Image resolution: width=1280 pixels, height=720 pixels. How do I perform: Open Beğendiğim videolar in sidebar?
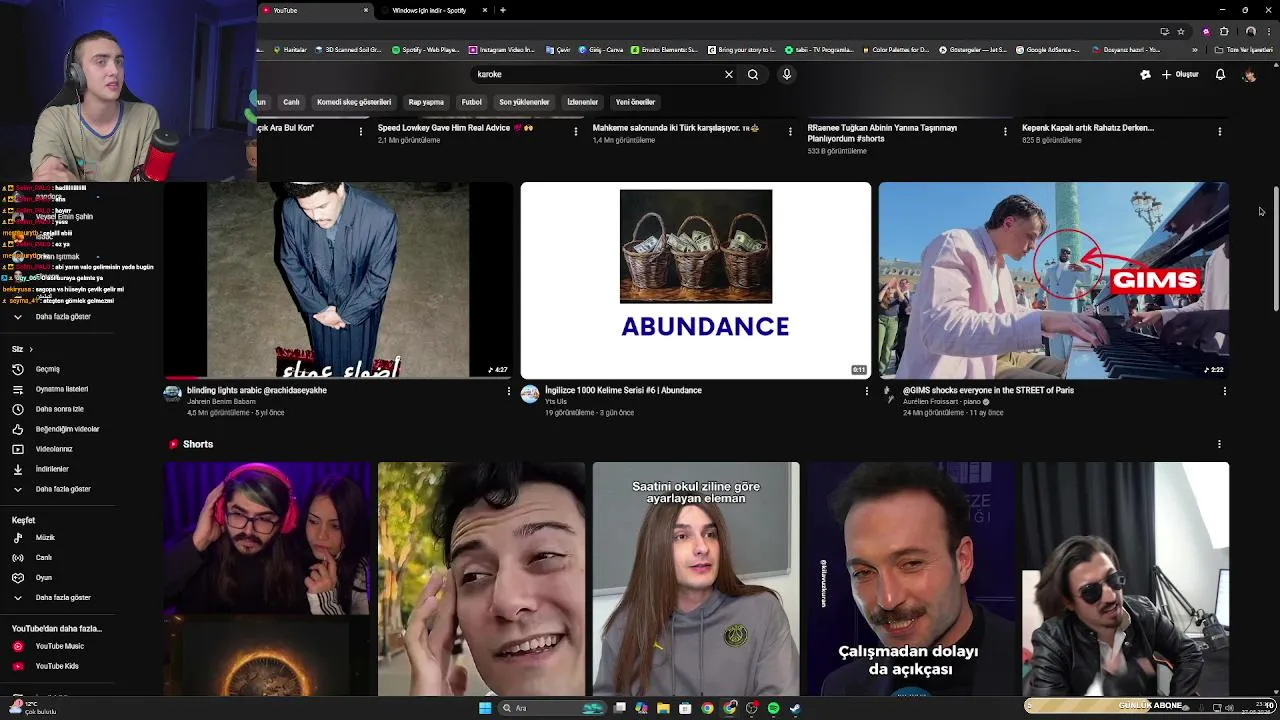coord(67,429)
